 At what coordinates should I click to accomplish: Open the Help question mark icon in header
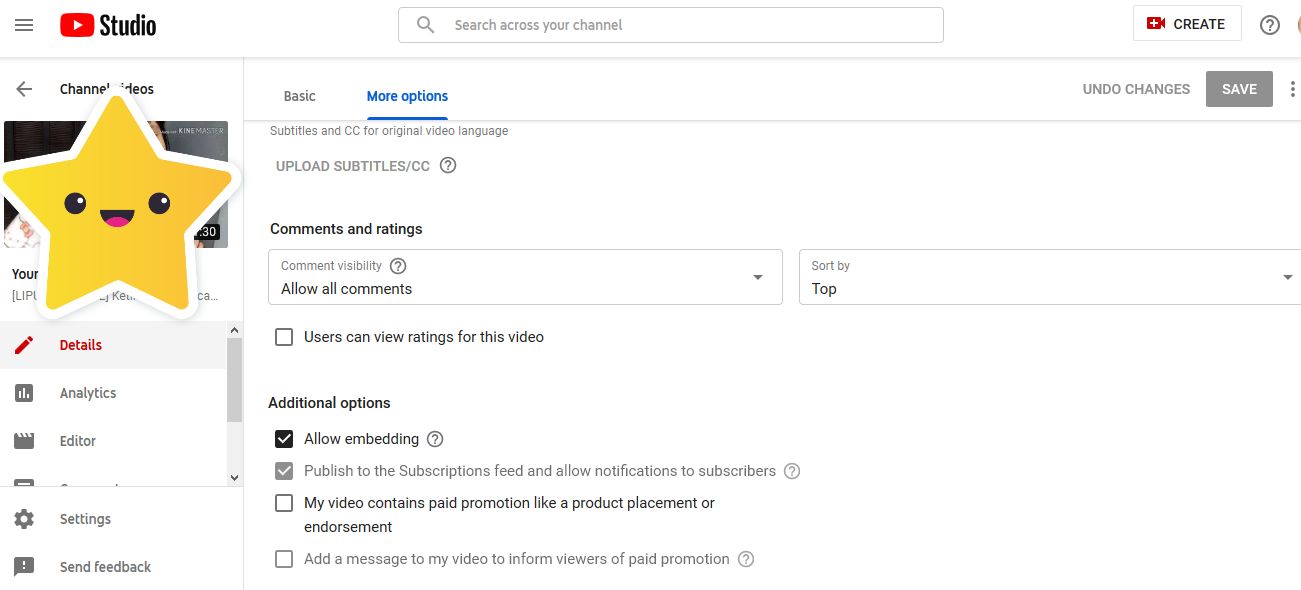pos(1270,25)
